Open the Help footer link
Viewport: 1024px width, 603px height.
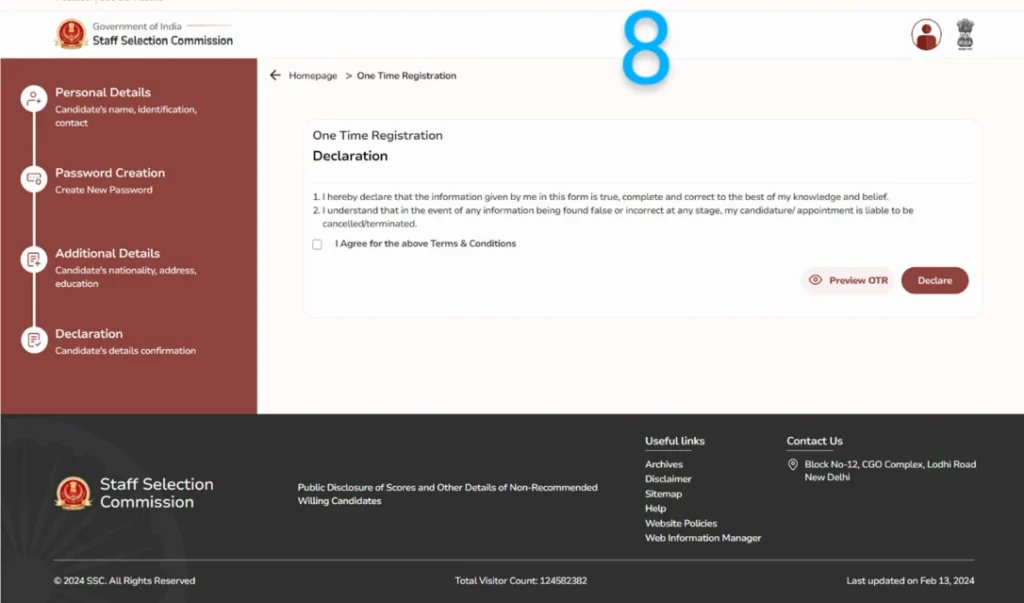click(655, 508)
